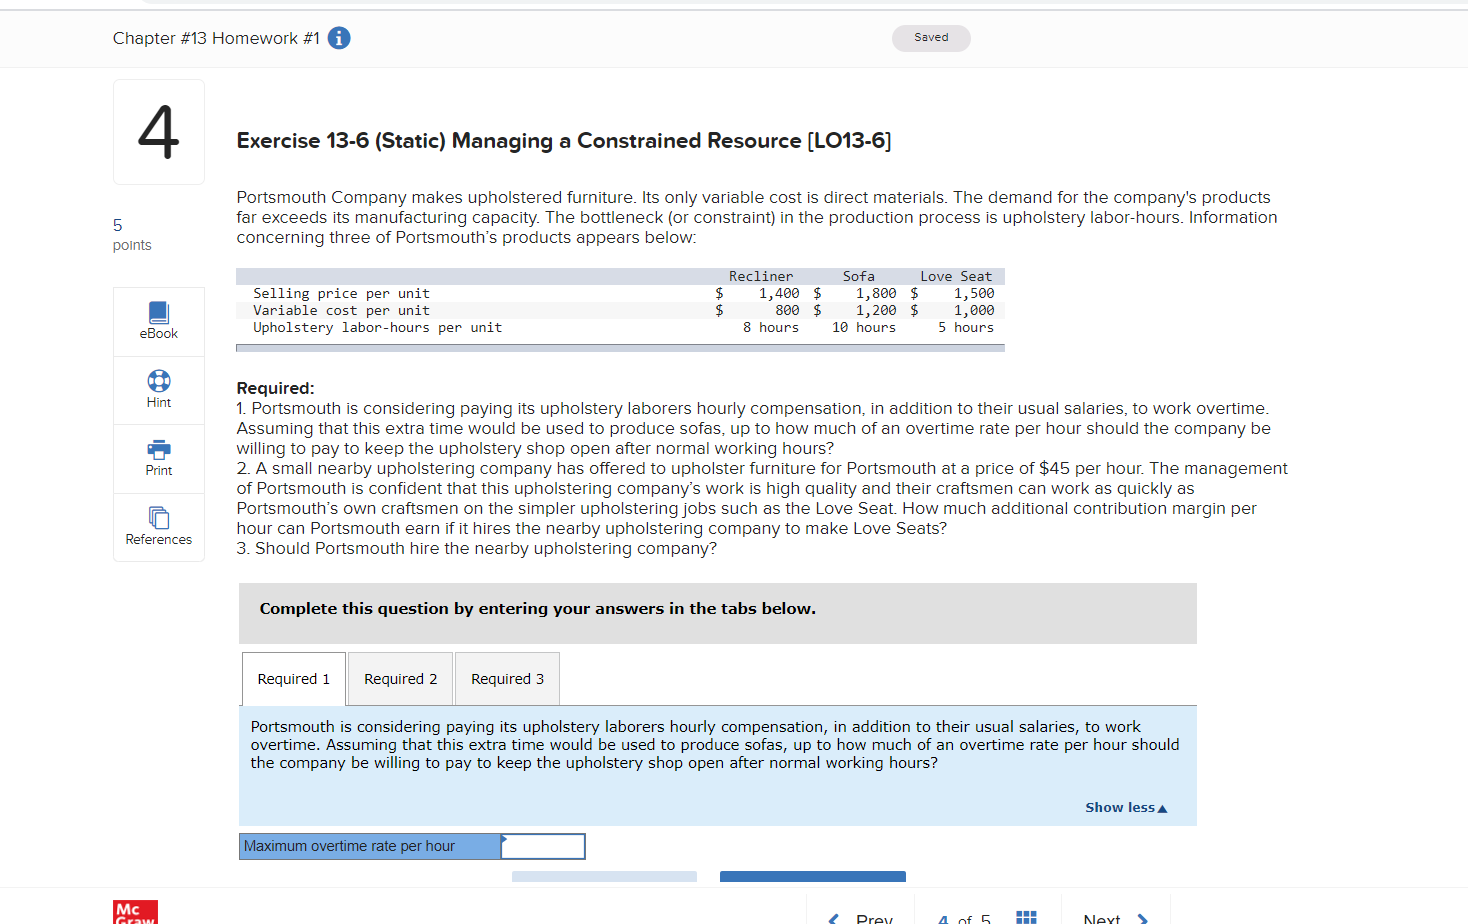Click the Maximum overtime rate input field
Screen dimensions: 1468x924
click(x=543, y=846)
